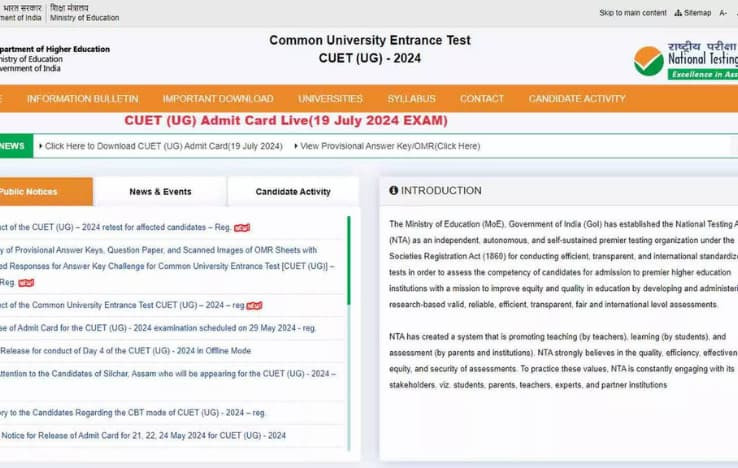The height and width of the screenshot is (468, 738).
Task: Open the Contact menu item
Action: [x=481, y=99]
